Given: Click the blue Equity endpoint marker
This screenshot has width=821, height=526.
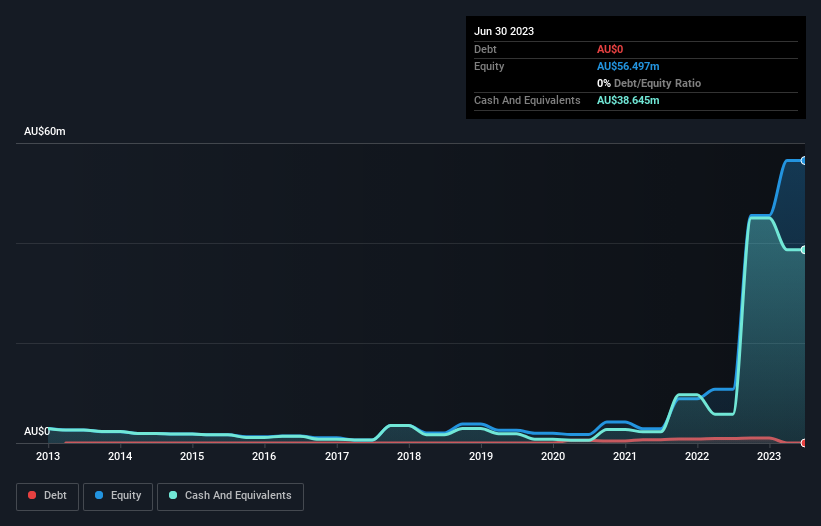Looking at the screenshot, I should [804, 161].
